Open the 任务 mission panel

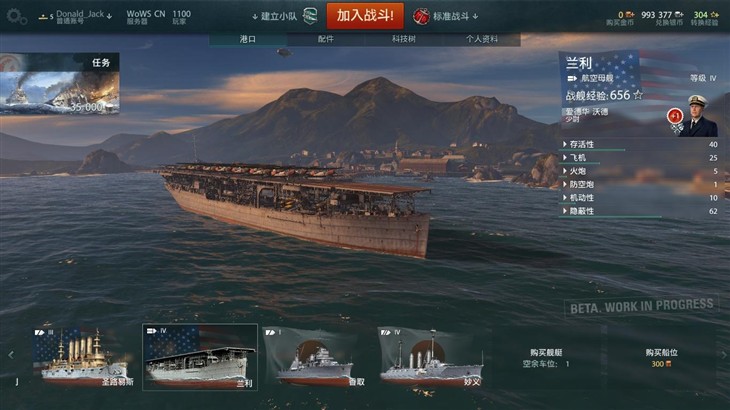[60, 83]
